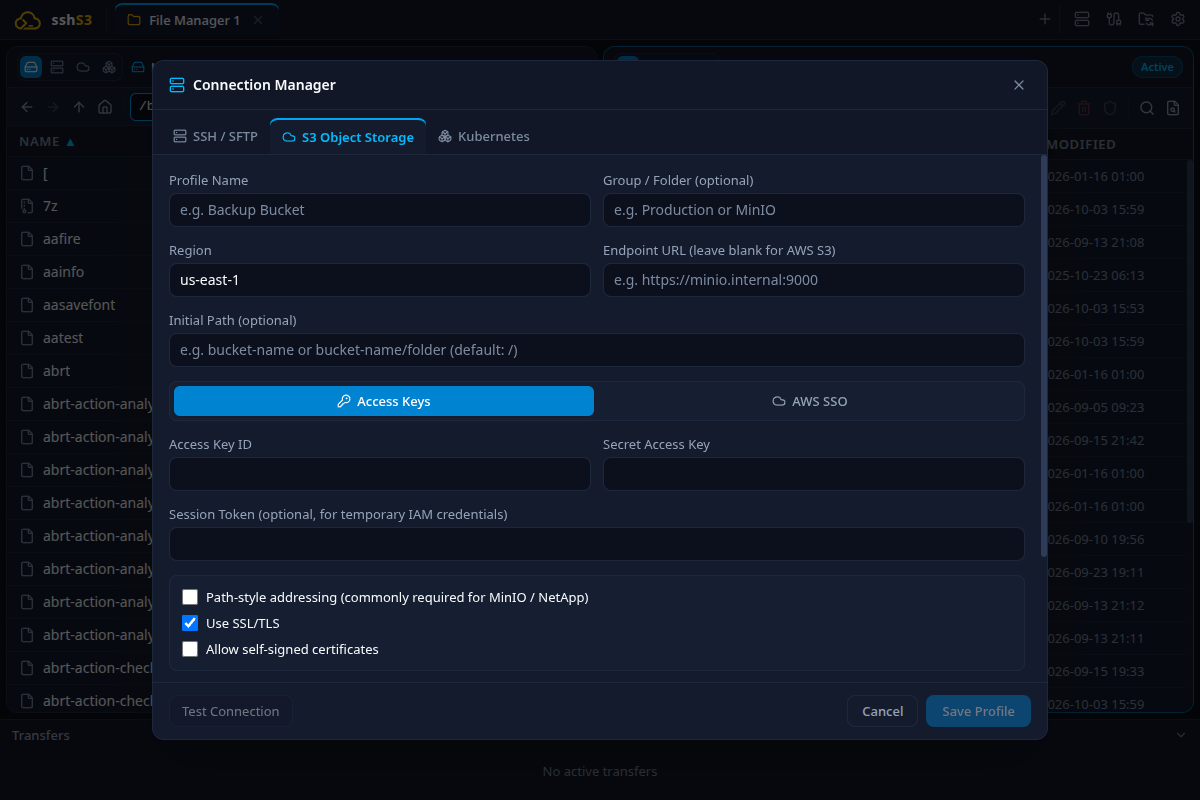The image size is (1200, 800).
Task: Enable path-style addressing checkbox
Action: tap(190, 597)
